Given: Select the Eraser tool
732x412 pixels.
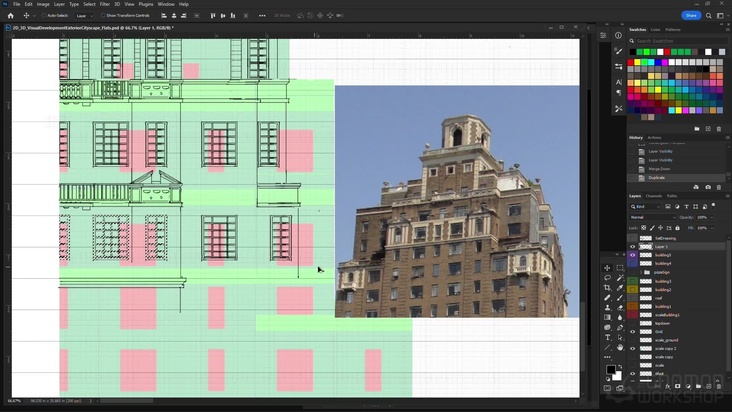Looking at the screenshot, I should pyautogui.click(x=620, y=307).
